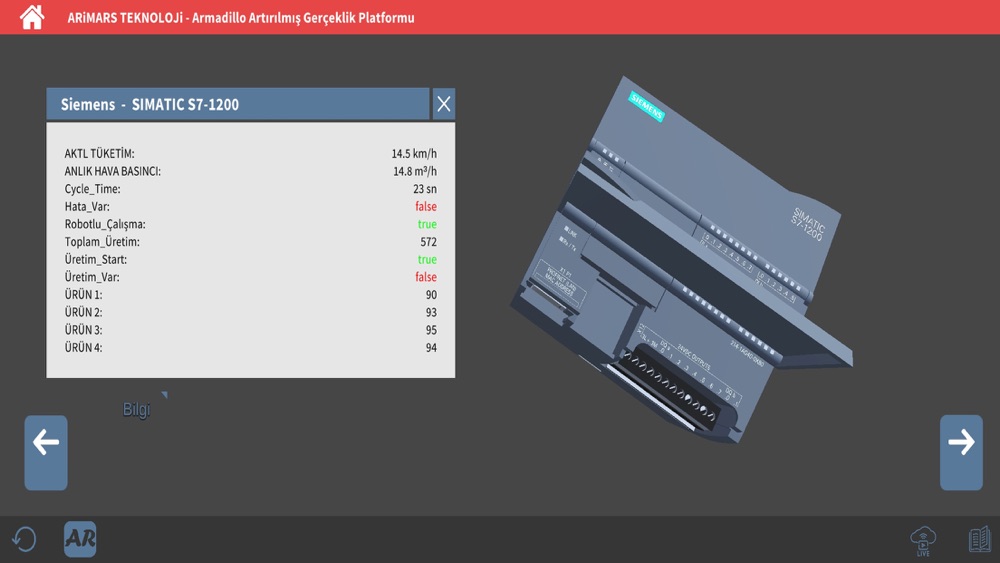The image size is (1000, 563).
Task: Click the SIEMENS logo on the PLC model
Action: click(647, 106)
